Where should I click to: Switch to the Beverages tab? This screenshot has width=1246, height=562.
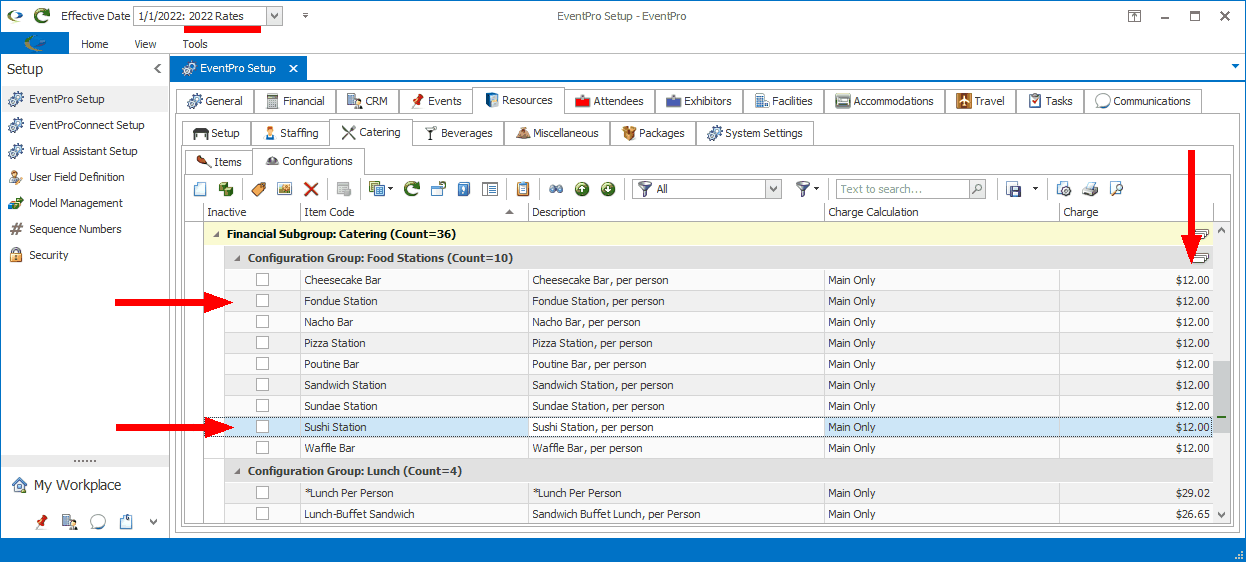point(458,133)
